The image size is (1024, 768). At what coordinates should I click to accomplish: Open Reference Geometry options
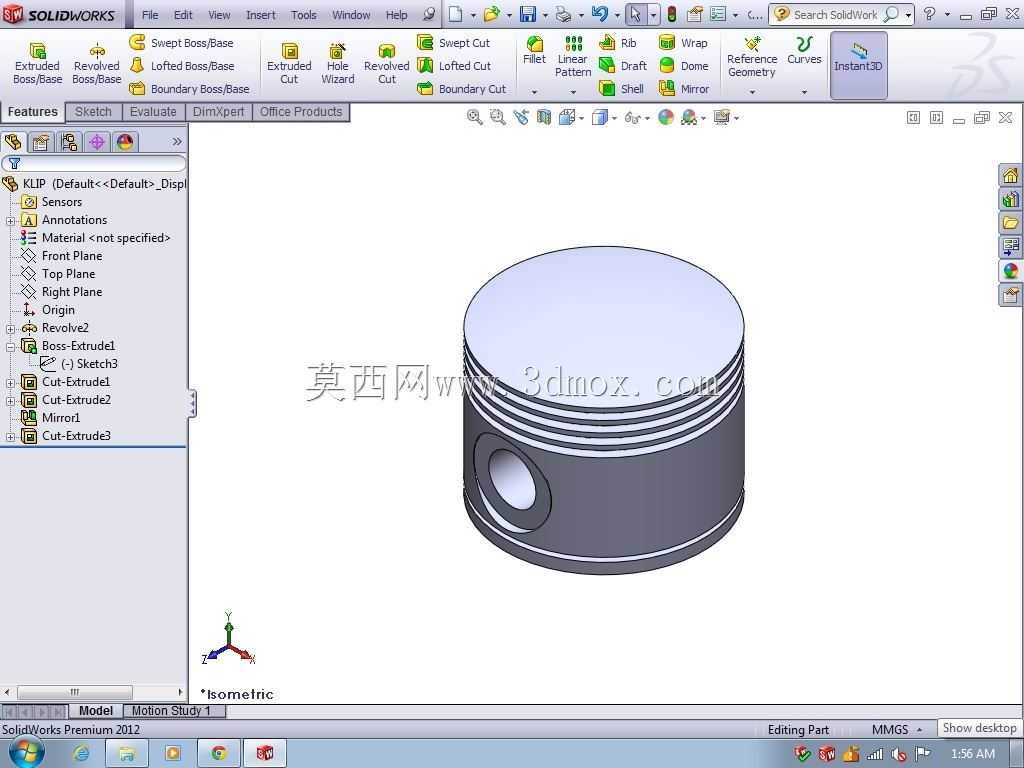[752, 57]
